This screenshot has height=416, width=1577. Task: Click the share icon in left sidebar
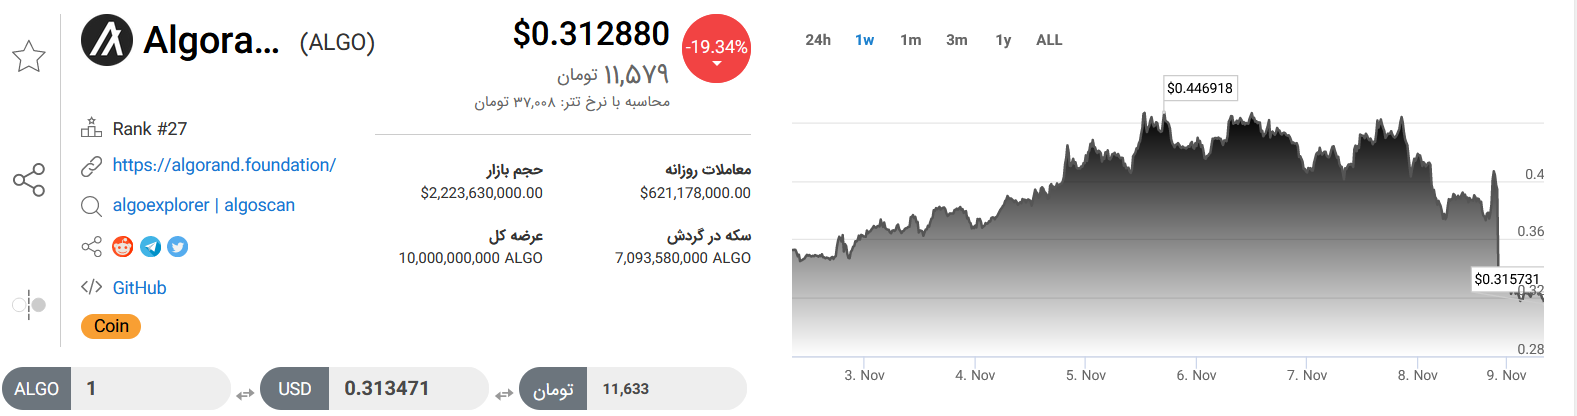pyautogui.click(x=29, y=180)
